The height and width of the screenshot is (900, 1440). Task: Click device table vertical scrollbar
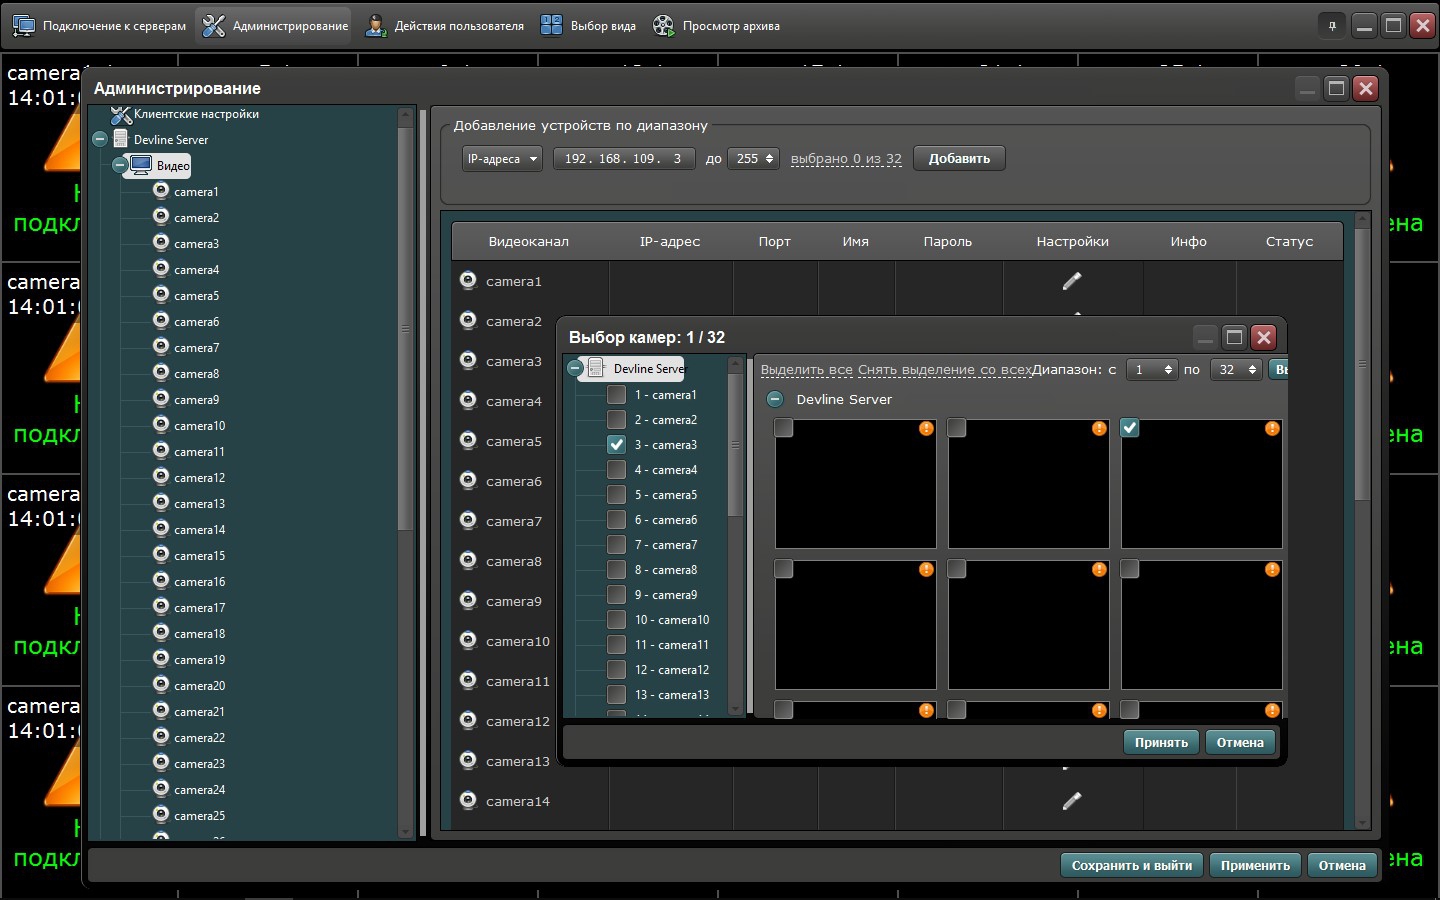[1362, 364]
